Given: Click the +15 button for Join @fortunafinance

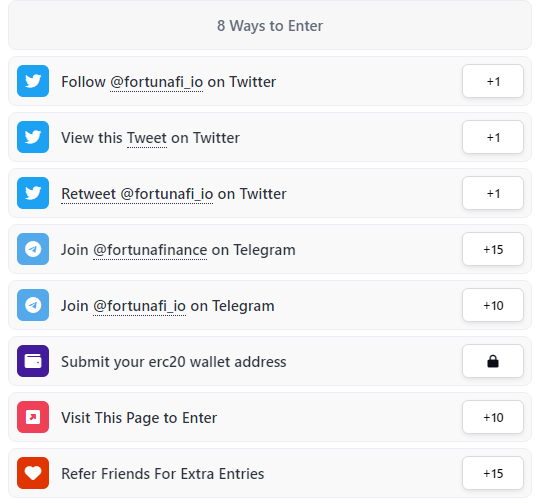Looking at the screenshot, I should click(x=493, y=249).
